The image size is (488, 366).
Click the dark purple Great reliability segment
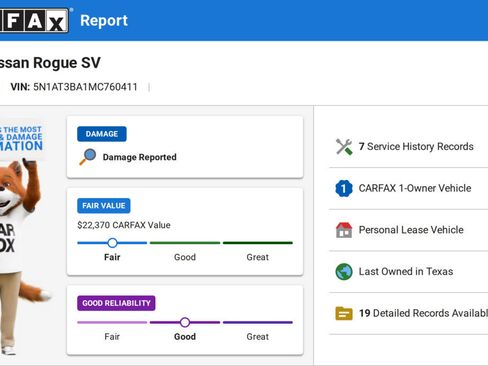click(x=258, y=322)
